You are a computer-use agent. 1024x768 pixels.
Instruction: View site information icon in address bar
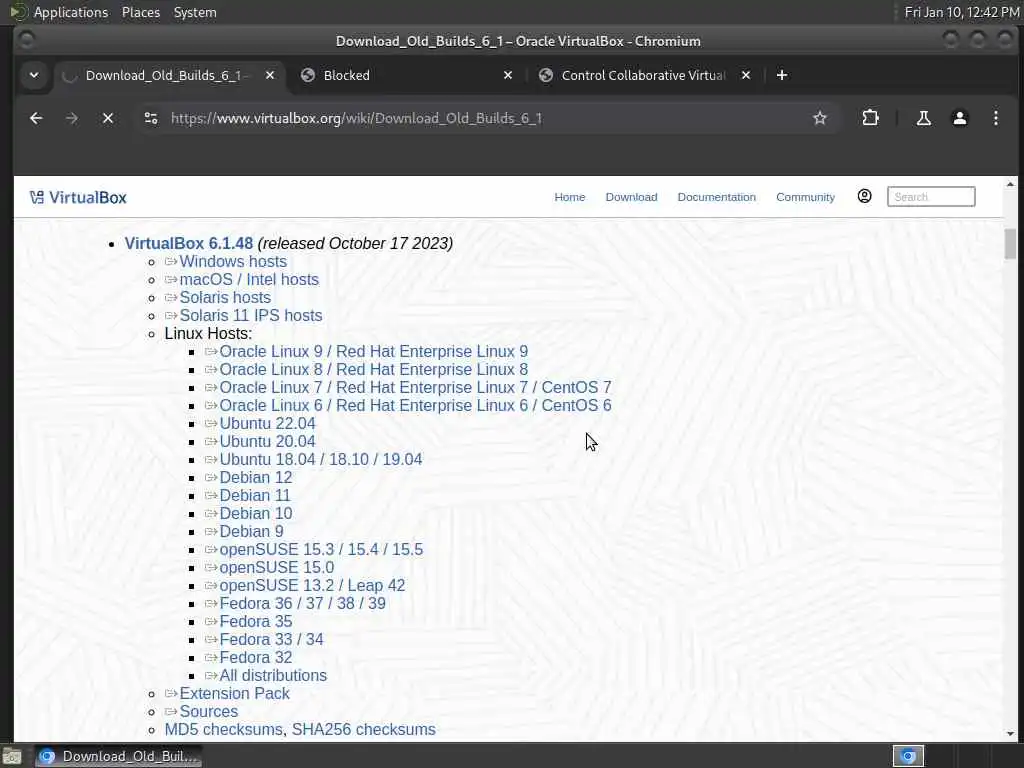(151, 118)
